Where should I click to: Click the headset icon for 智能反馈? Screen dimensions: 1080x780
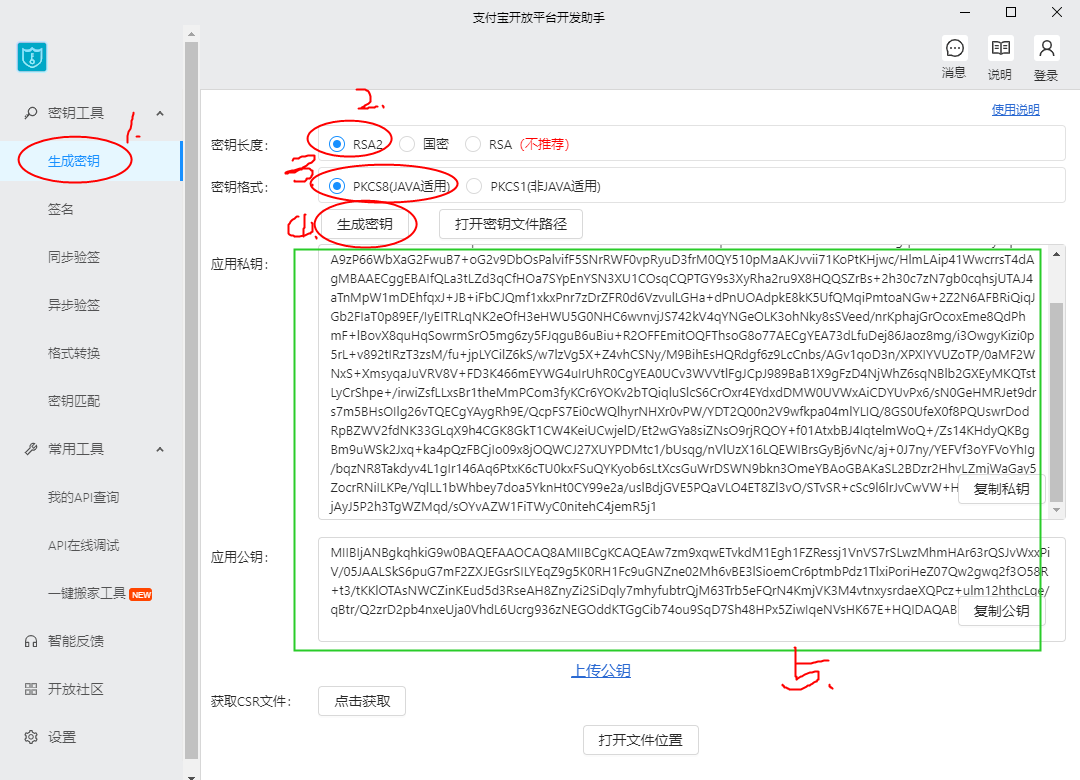click(31, 642)
